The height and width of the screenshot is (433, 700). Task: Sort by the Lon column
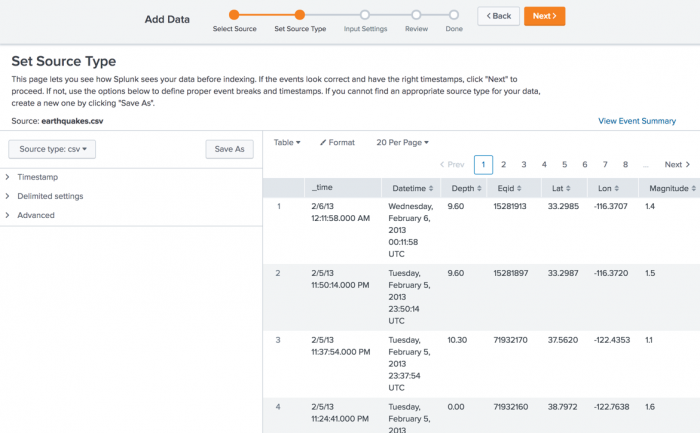(x=608, y=188)
